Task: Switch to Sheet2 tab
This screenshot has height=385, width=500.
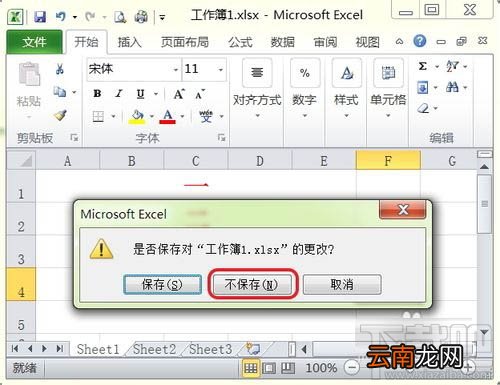Action: (x=154, y=349)
